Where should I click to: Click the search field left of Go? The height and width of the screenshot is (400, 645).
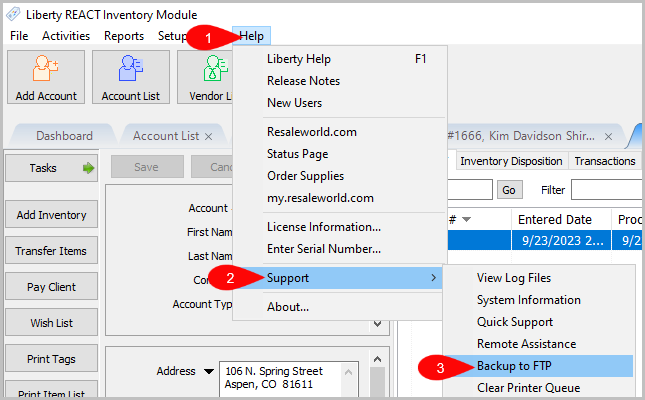point(469,190)
